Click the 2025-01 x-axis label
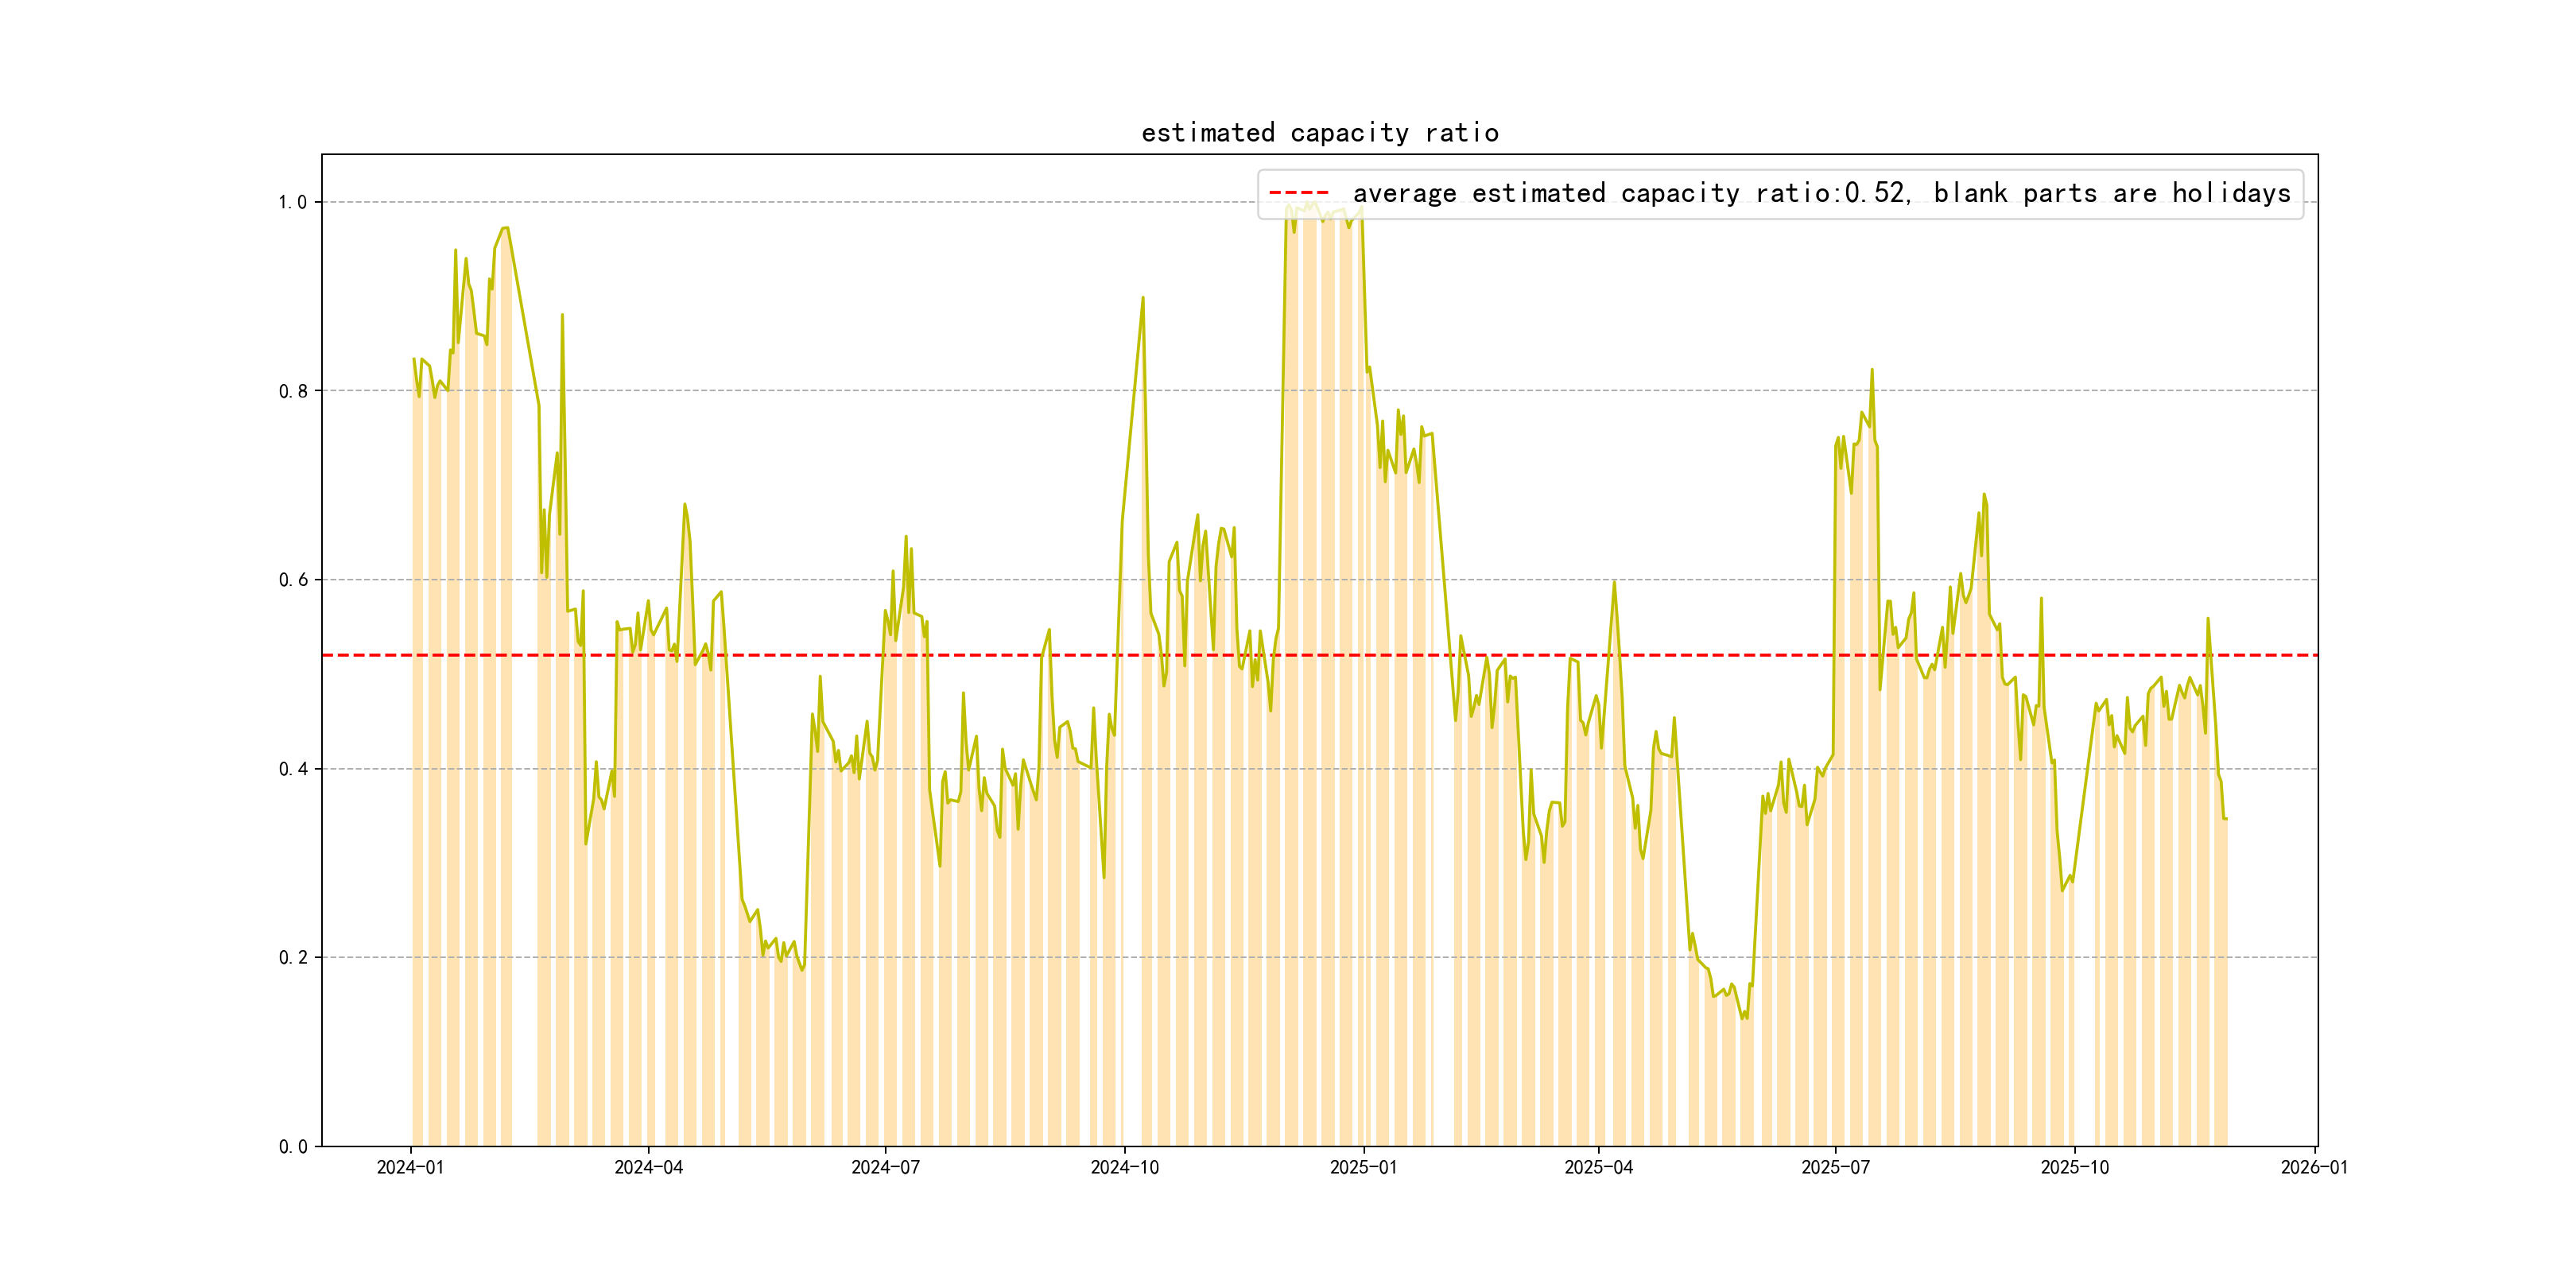The image size is (2576, 1288). (x=1363, y=1168)
